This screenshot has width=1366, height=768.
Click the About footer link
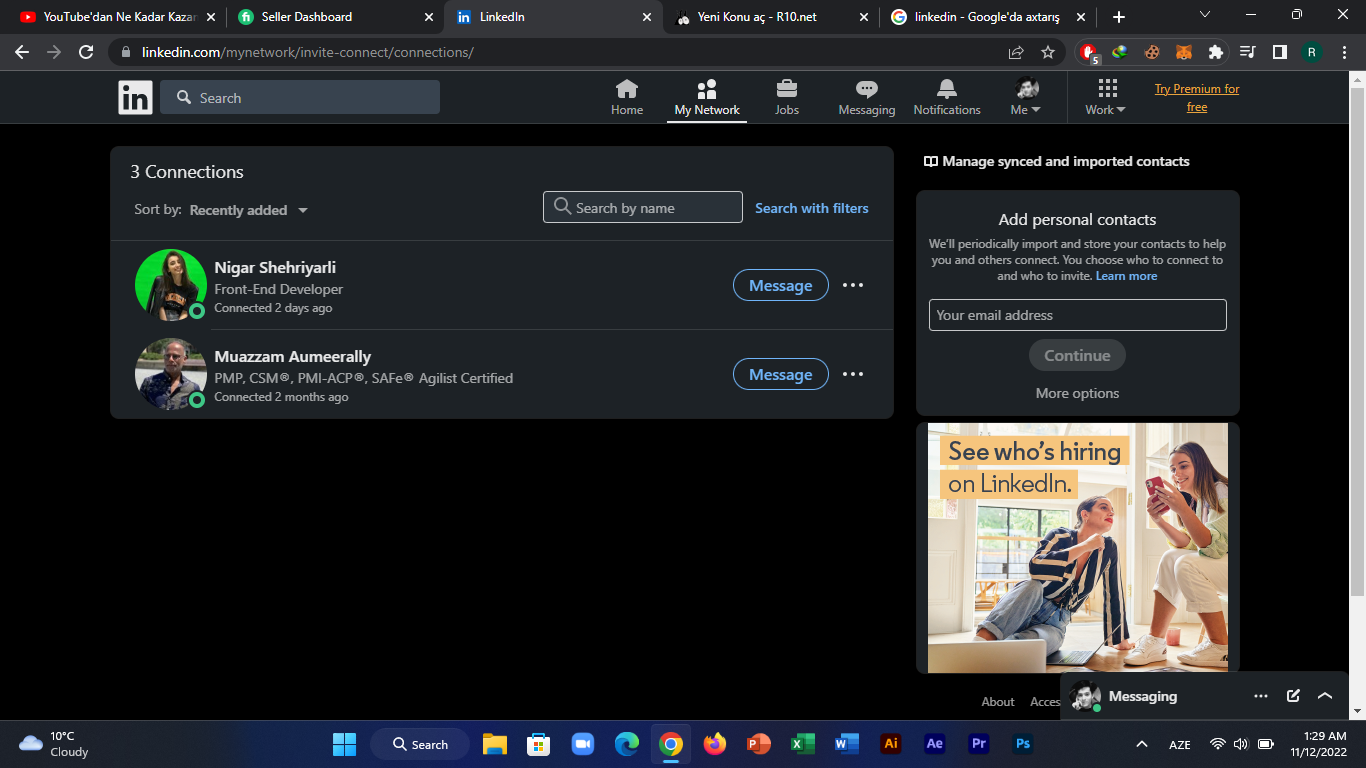tap(998, 702)
